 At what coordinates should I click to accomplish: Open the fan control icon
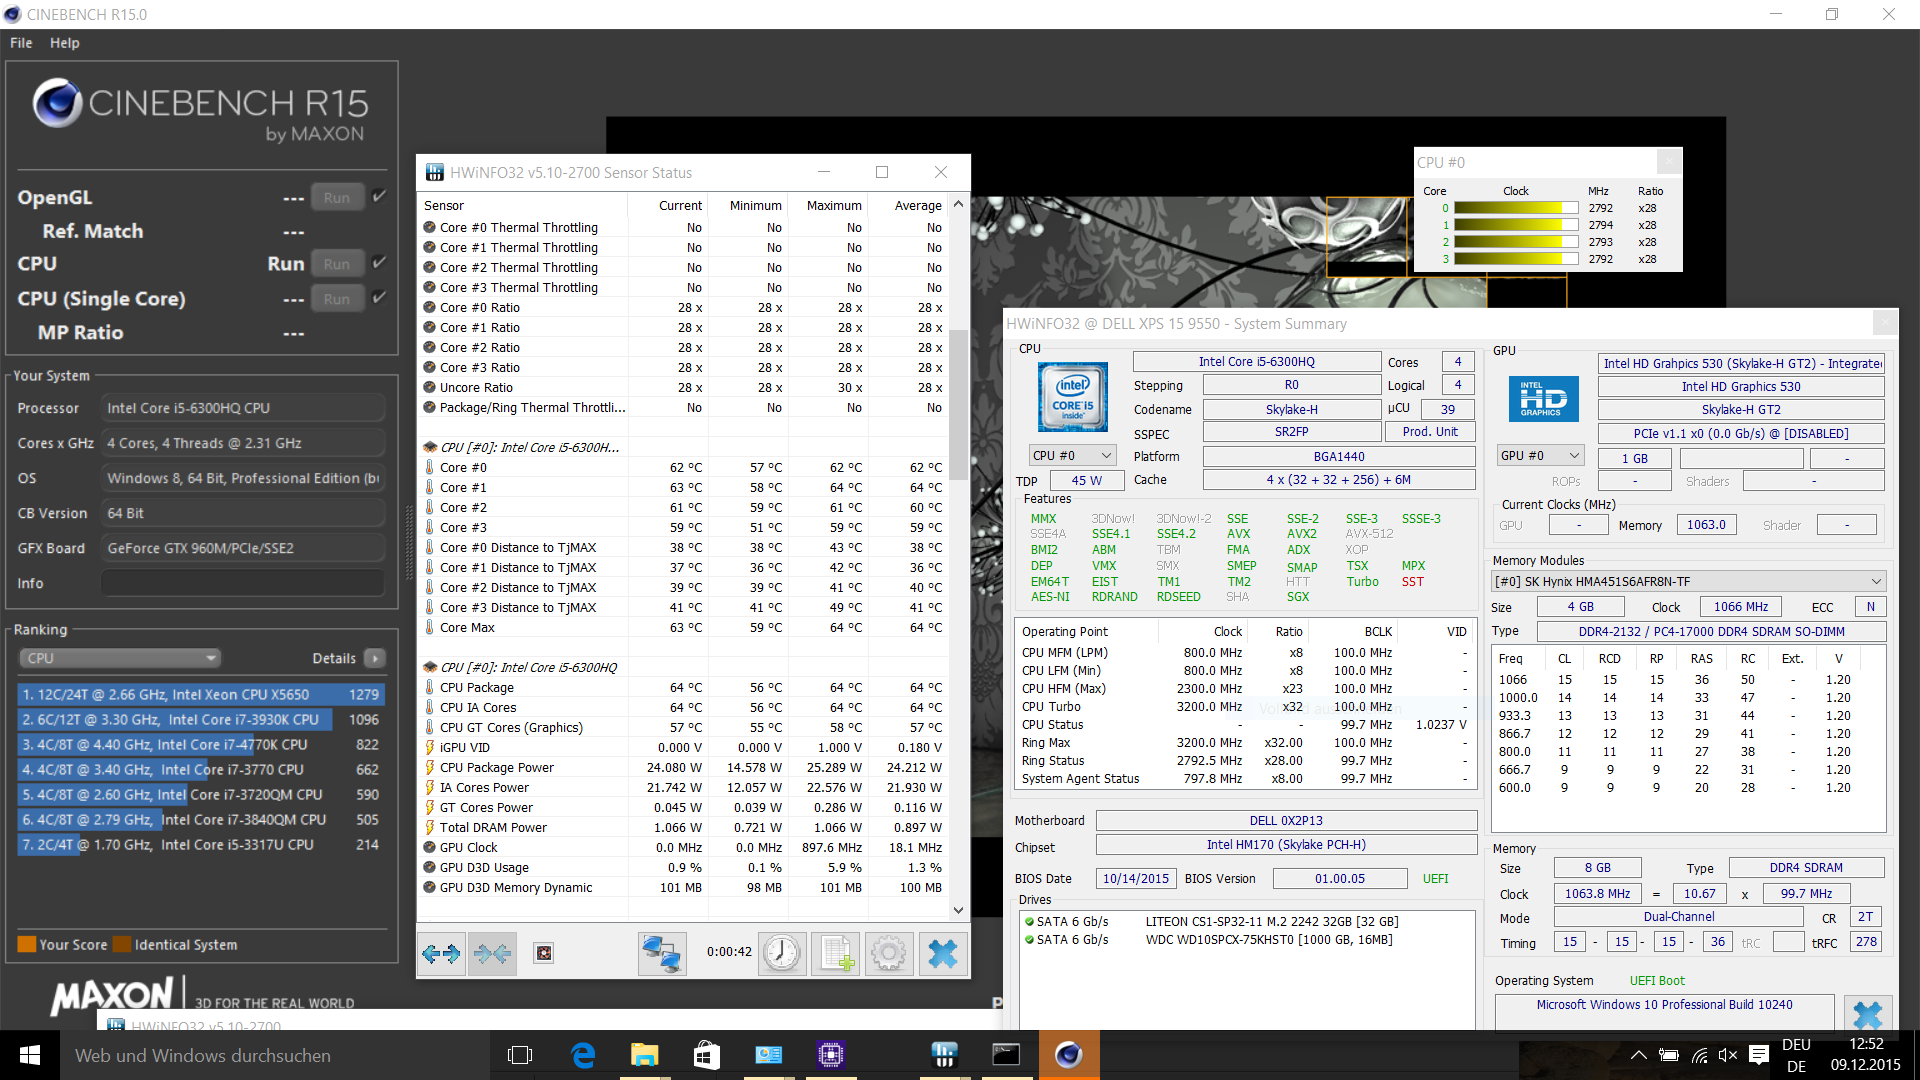pyautogui.click(x=543, y=954)
